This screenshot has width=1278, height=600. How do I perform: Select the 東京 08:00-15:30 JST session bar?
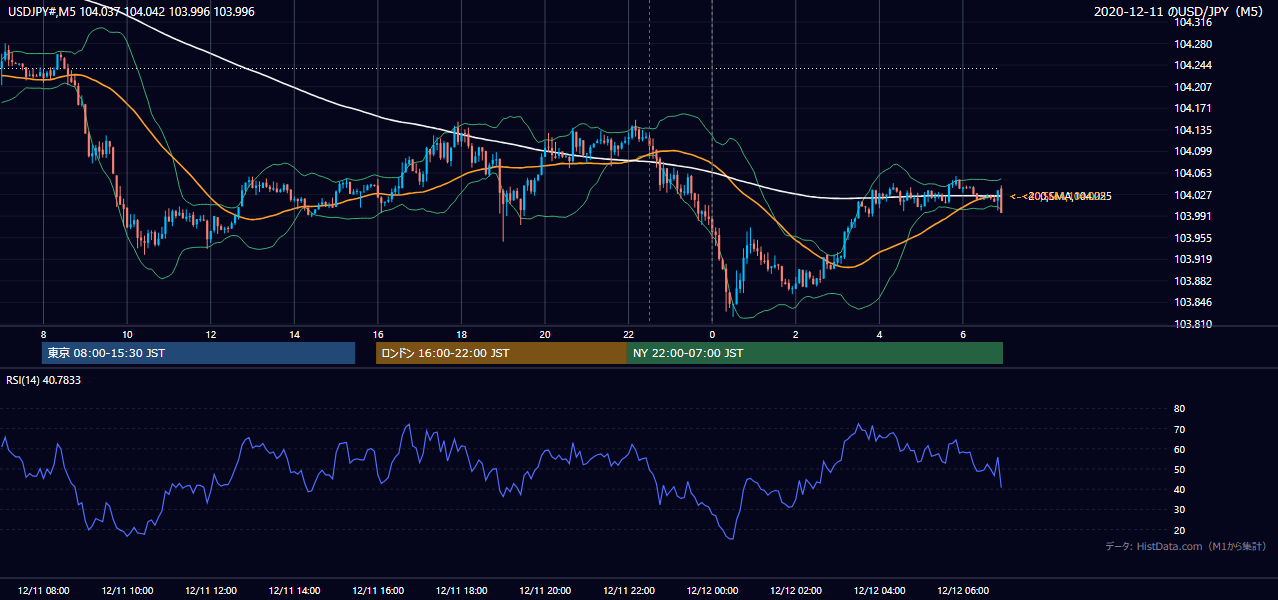click(x=199, y=353)
